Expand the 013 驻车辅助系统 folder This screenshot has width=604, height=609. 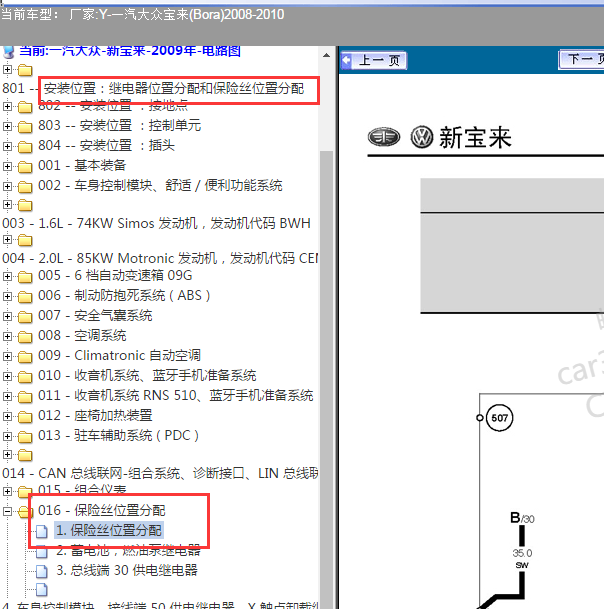[x=7, y=436]
